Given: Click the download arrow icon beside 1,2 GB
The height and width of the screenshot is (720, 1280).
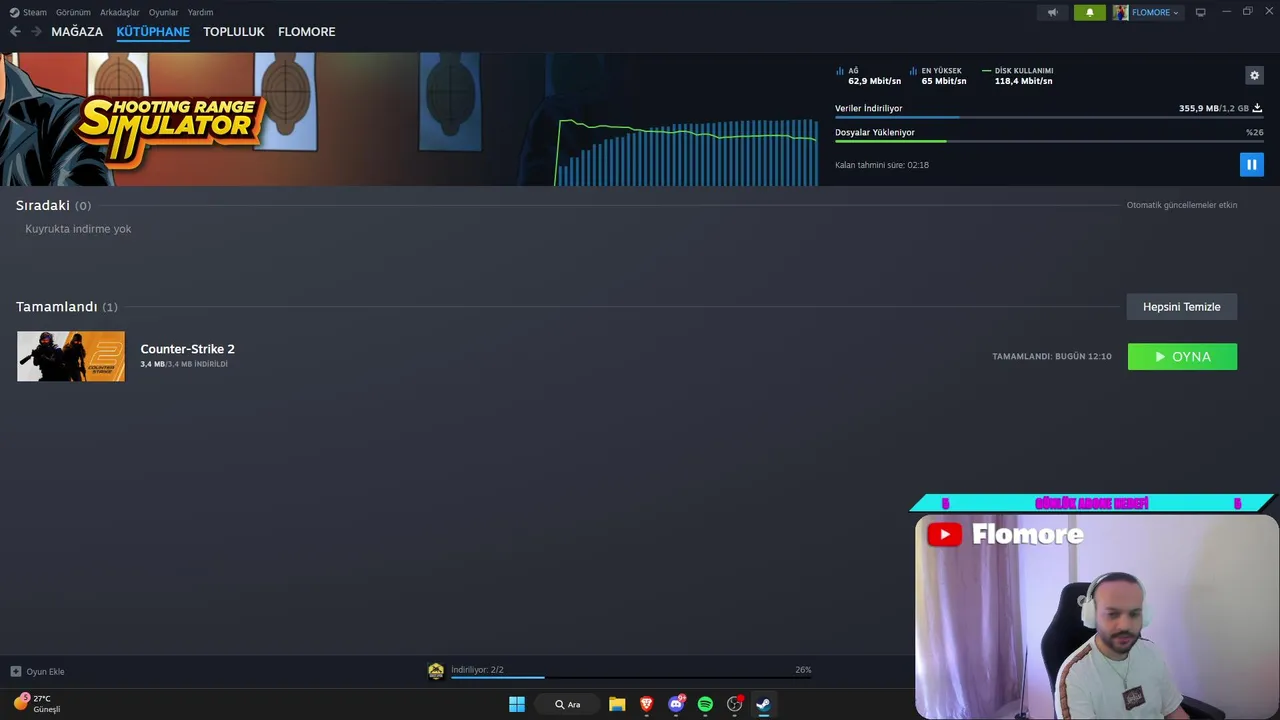Looking at the screenshot, I should (1257, 108).
